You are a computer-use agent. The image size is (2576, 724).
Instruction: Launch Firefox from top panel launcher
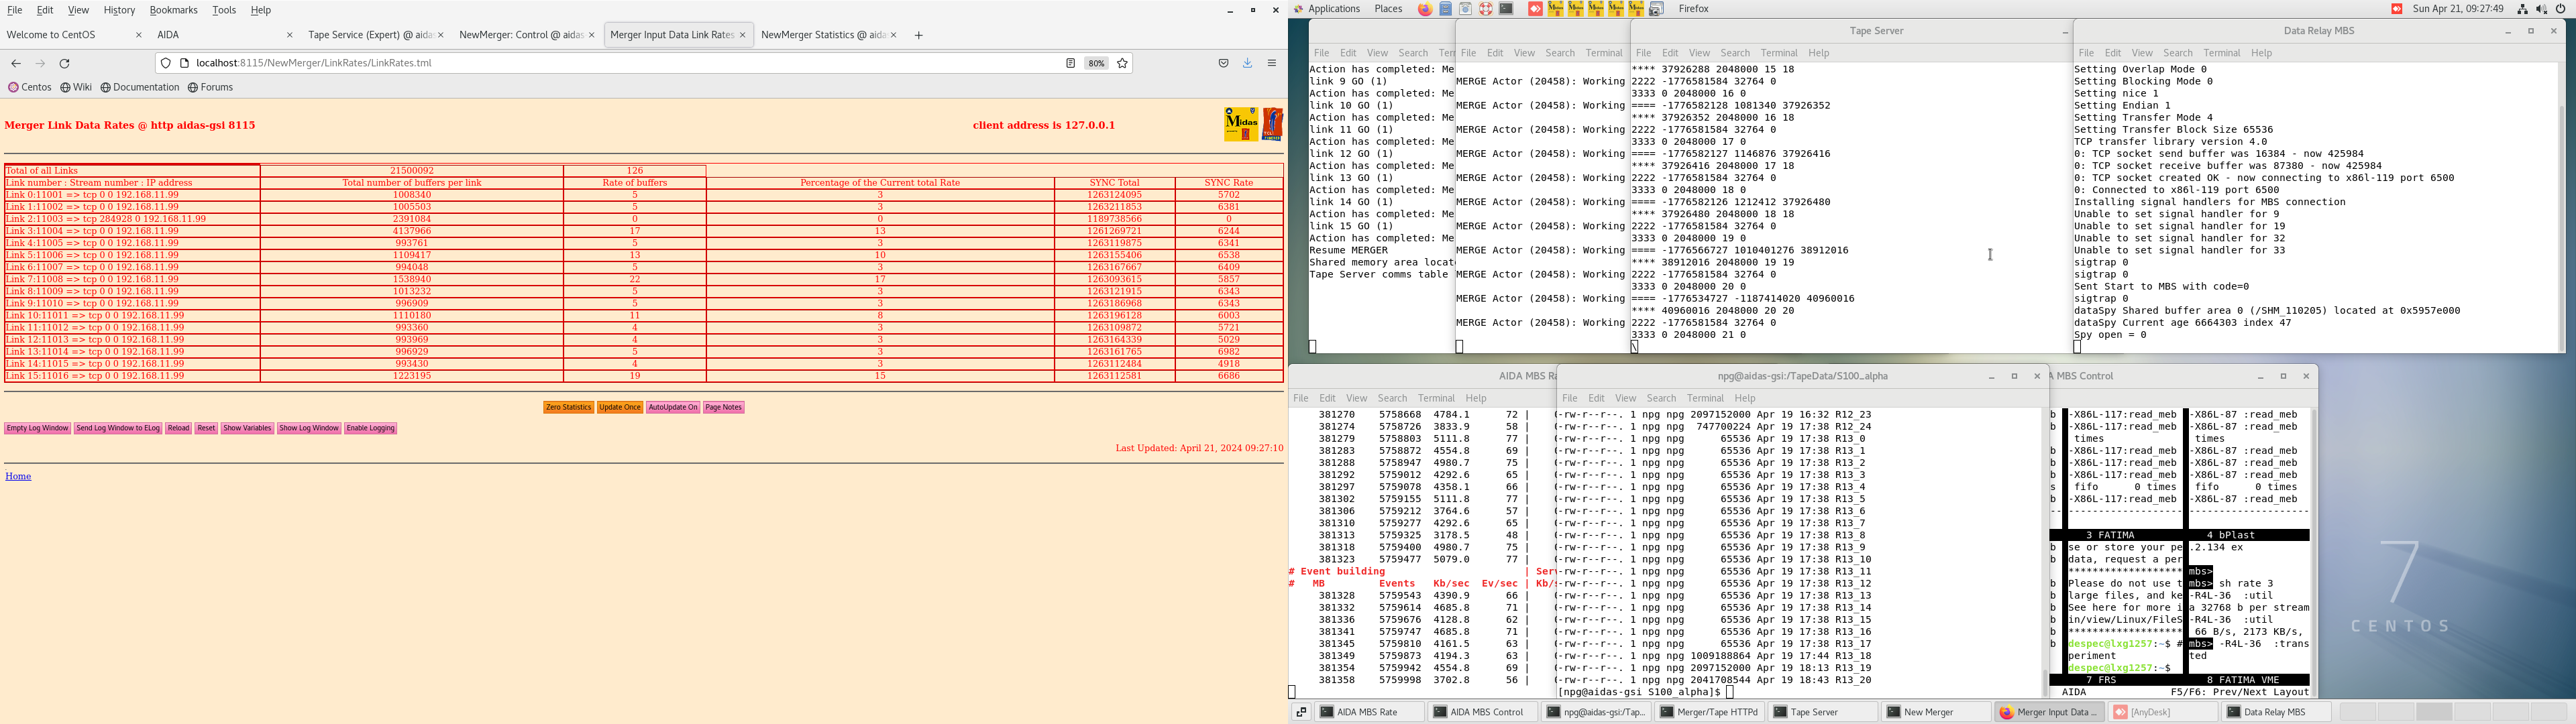pyautogui.click(x=1425, y=9)
